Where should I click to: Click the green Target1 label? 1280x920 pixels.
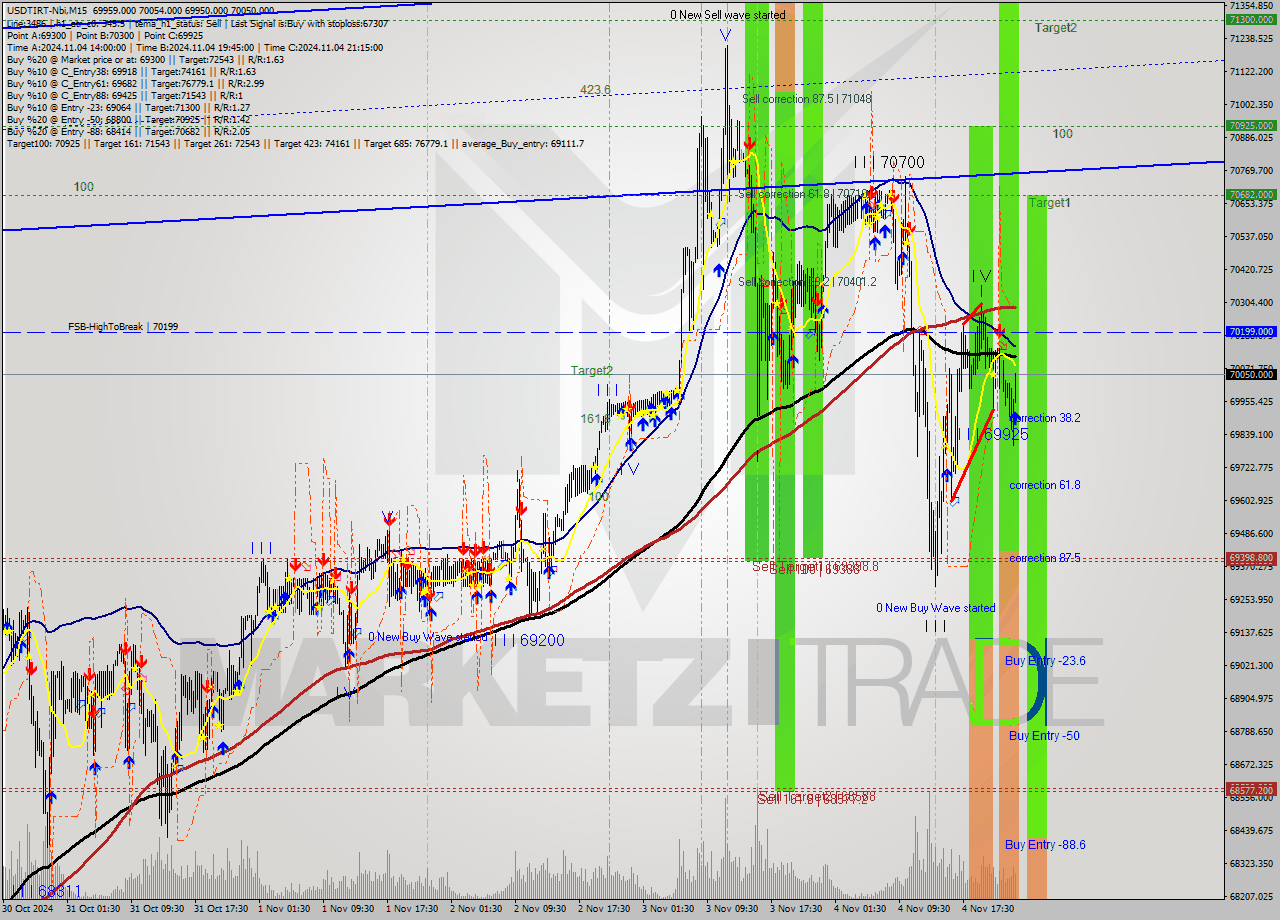click(1050, 203)
